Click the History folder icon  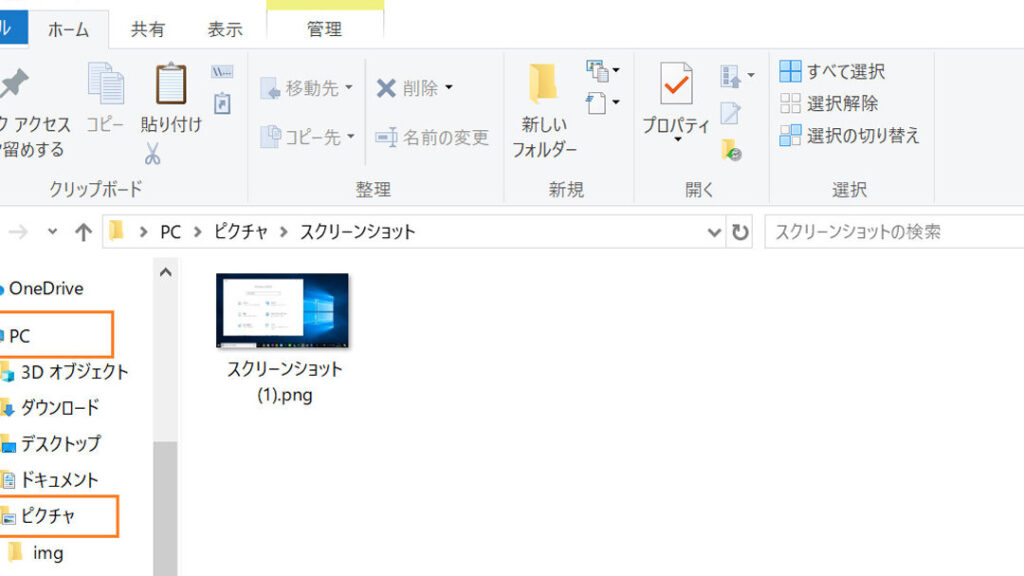point(731,150)
